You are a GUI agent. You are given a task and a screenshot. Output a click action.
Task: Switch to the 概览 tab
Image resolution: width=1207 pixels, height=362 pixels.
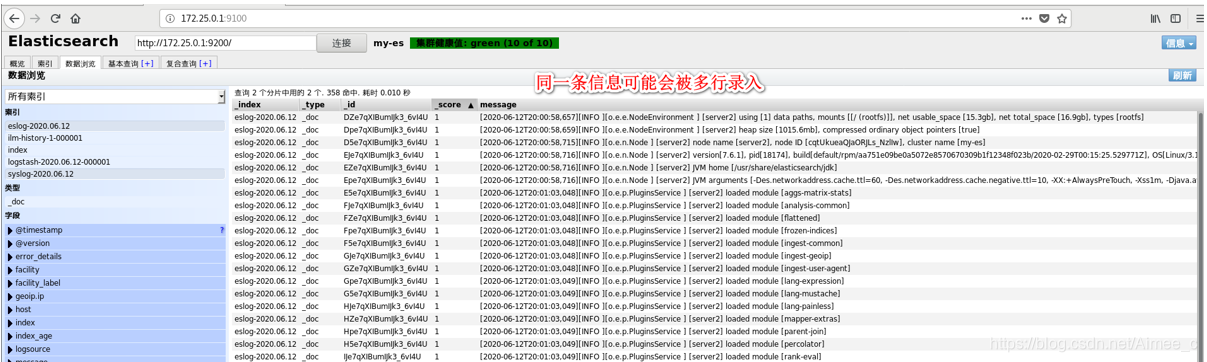17,63
